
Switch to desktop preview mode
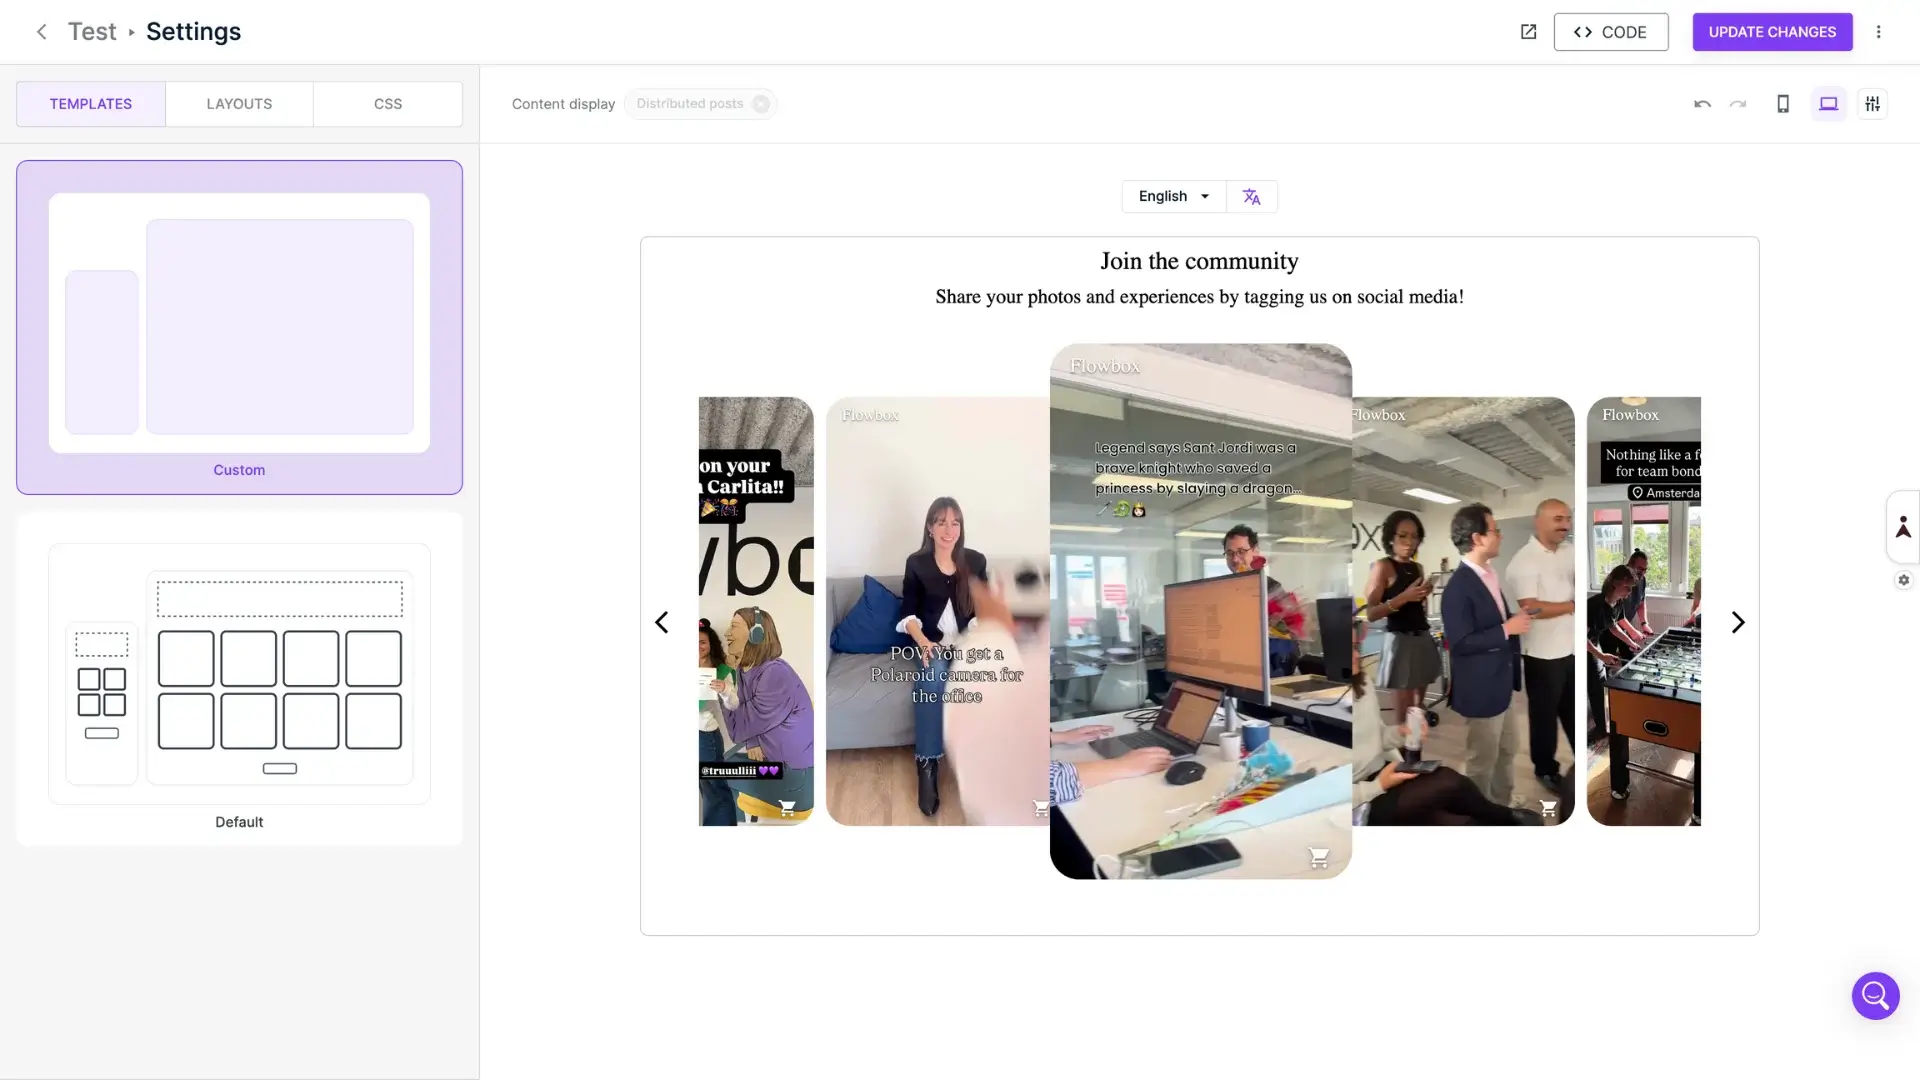(x=1828, y=104)
